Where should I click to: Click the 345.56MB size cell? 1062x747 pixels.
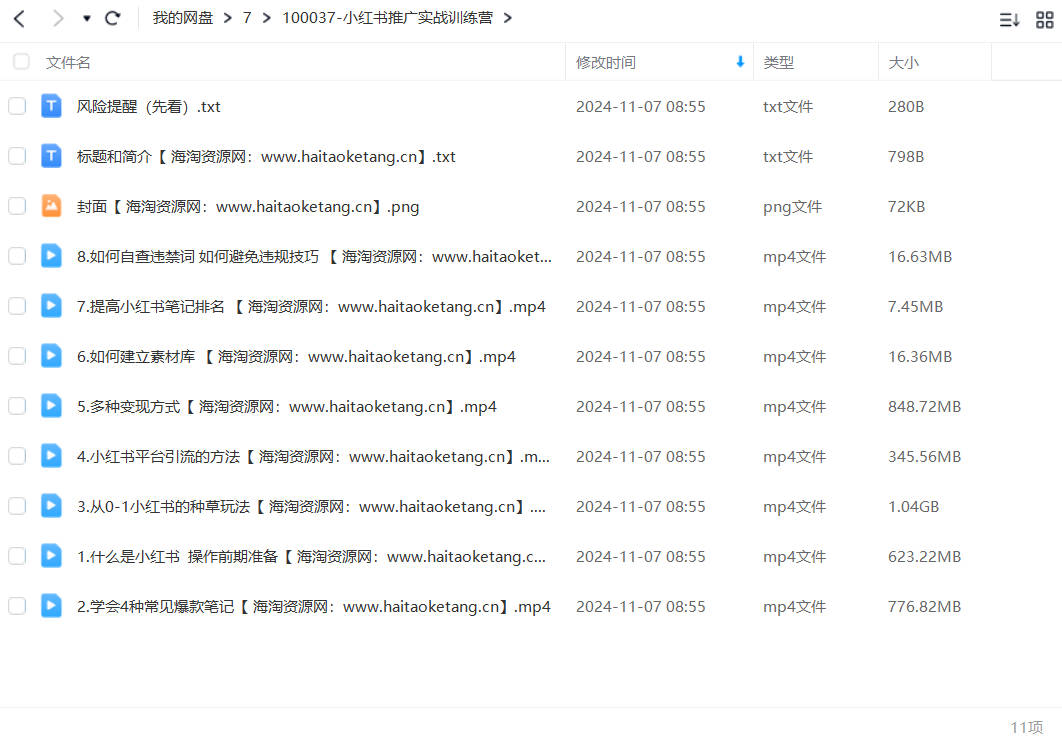(924, 456)
